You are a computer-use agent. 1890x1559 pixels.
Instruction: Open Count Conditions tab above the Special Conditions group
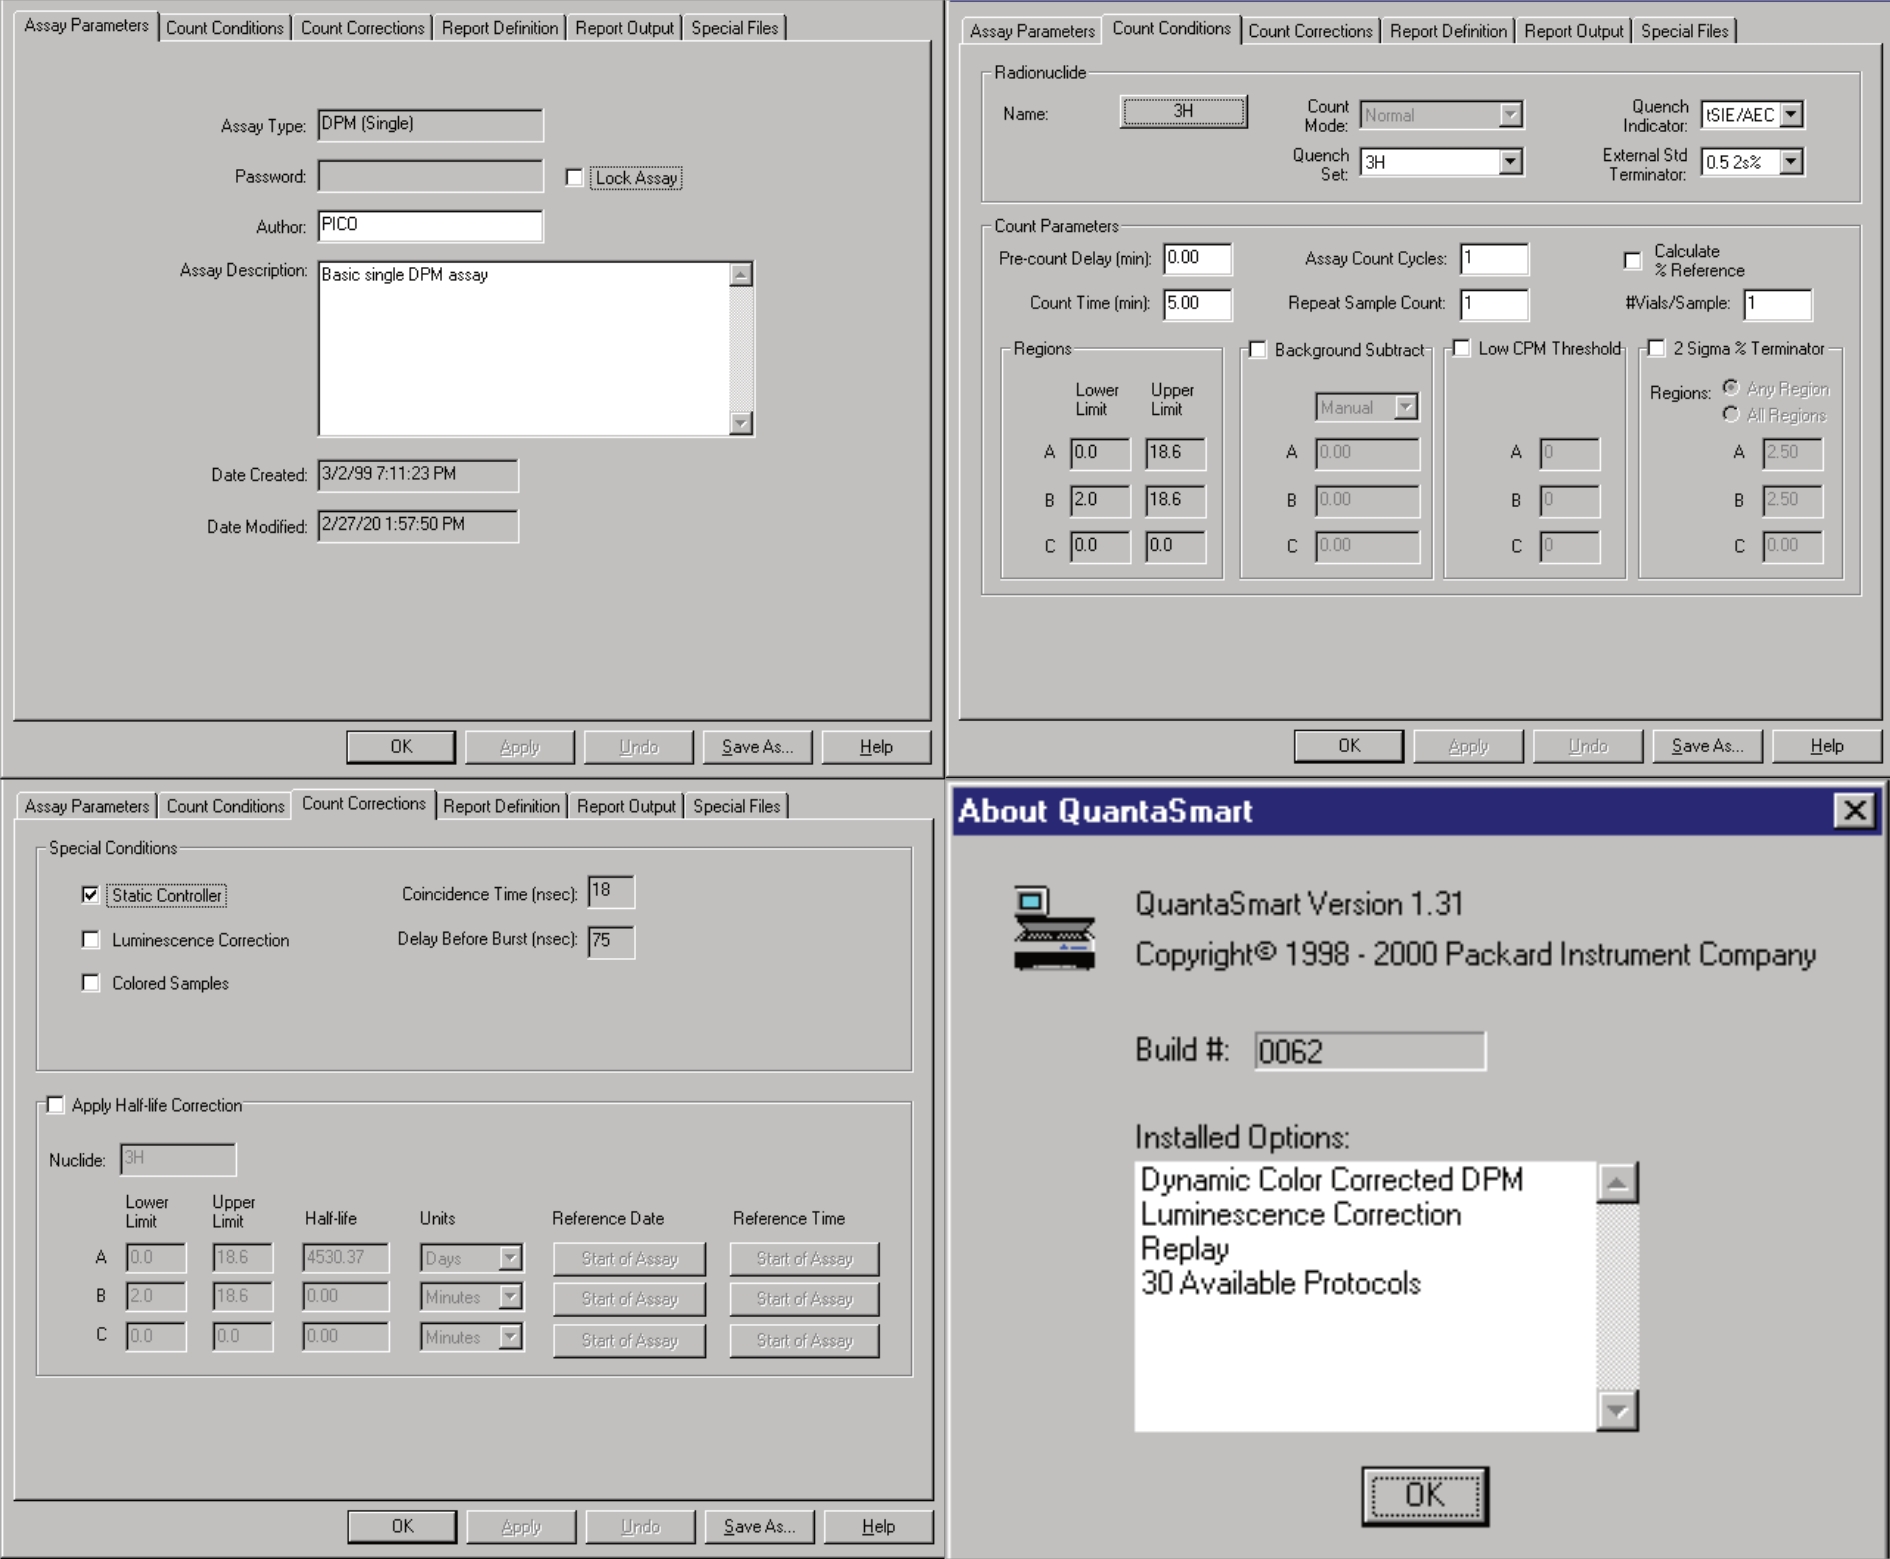225,806
